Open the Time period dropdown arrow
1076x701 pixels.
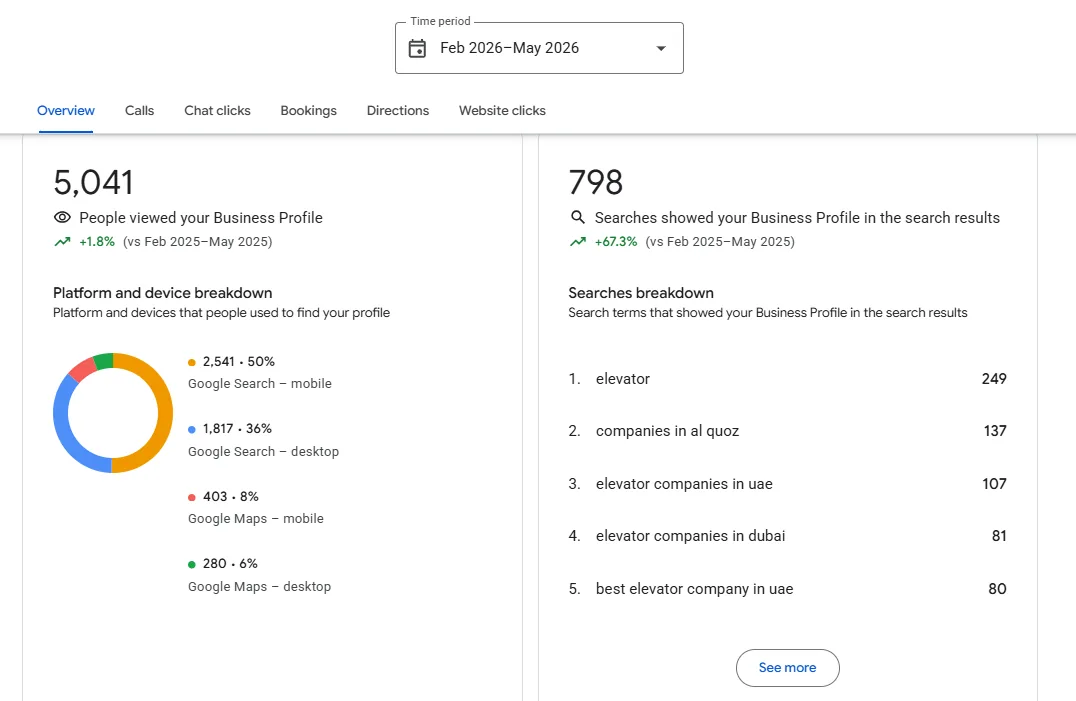click(x=661, y=48)
